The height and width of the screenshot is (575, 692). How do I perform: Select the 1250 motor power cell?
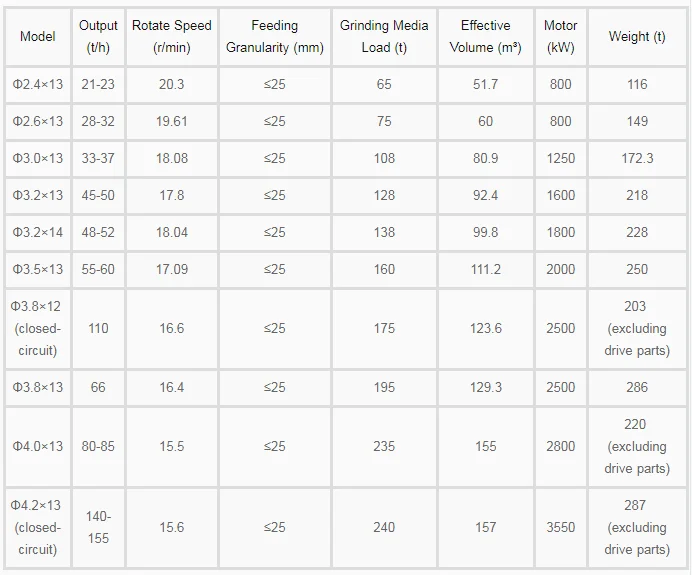tap(560, 158)
